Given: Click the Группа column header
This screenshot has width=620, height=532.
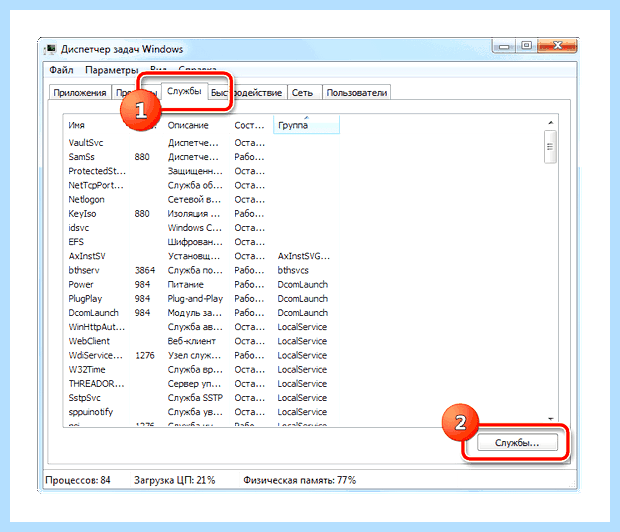Looking at the screenshot, I should tap(306, 125).
